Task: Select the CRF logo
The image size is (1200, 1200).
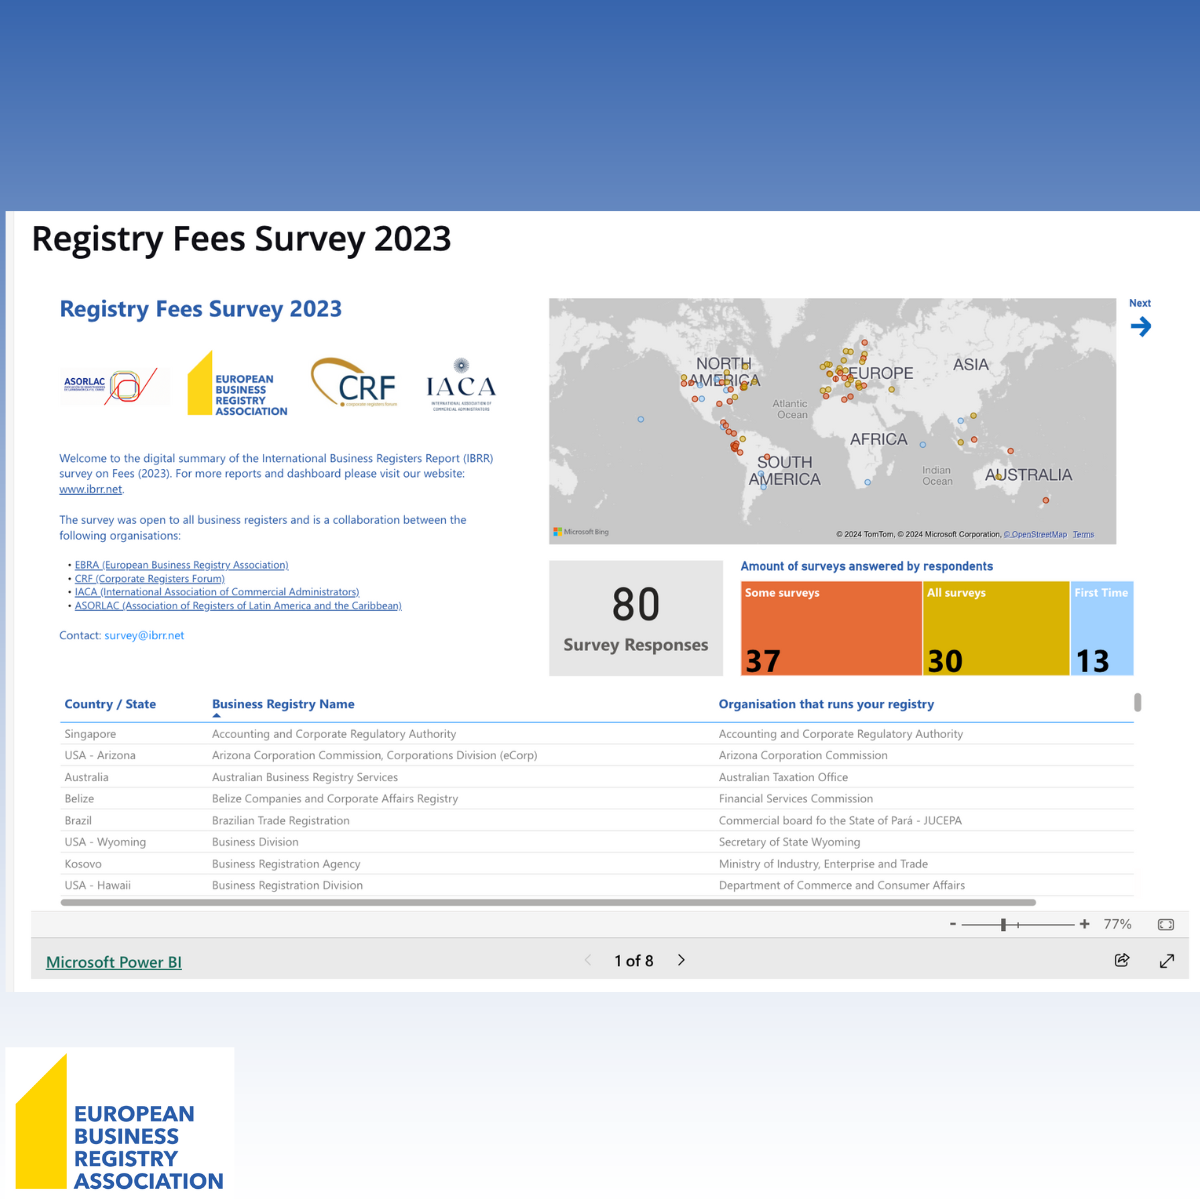Action: tap(353, 383)
